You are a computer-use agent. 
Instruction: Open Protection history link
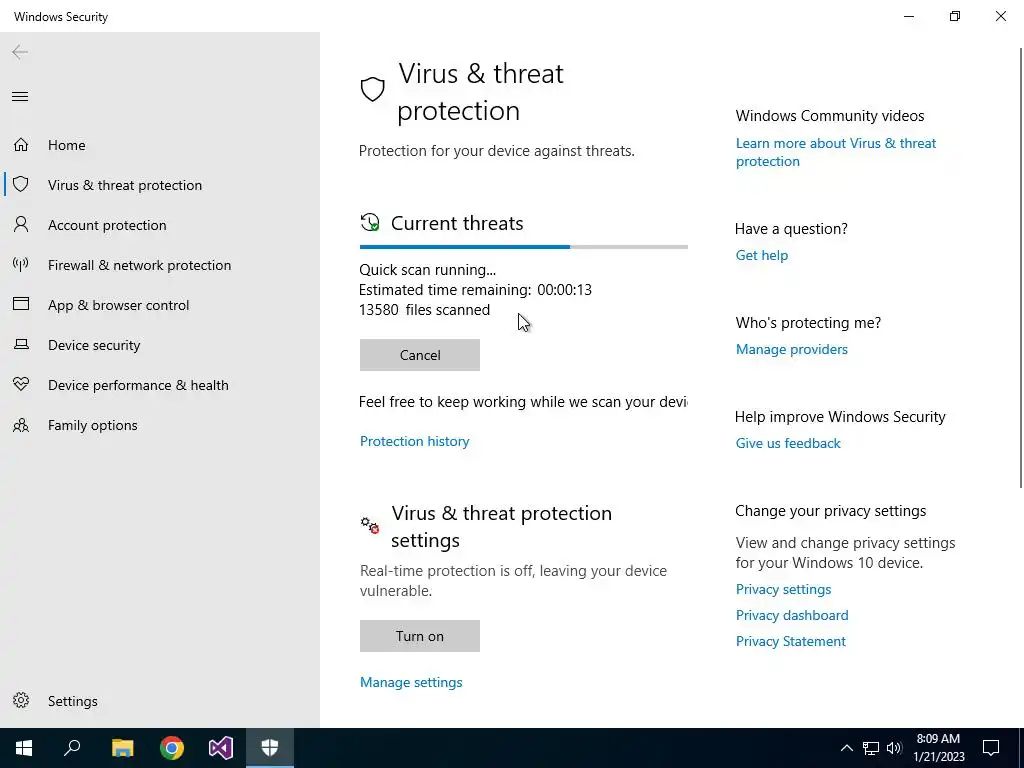pos(414,441)
